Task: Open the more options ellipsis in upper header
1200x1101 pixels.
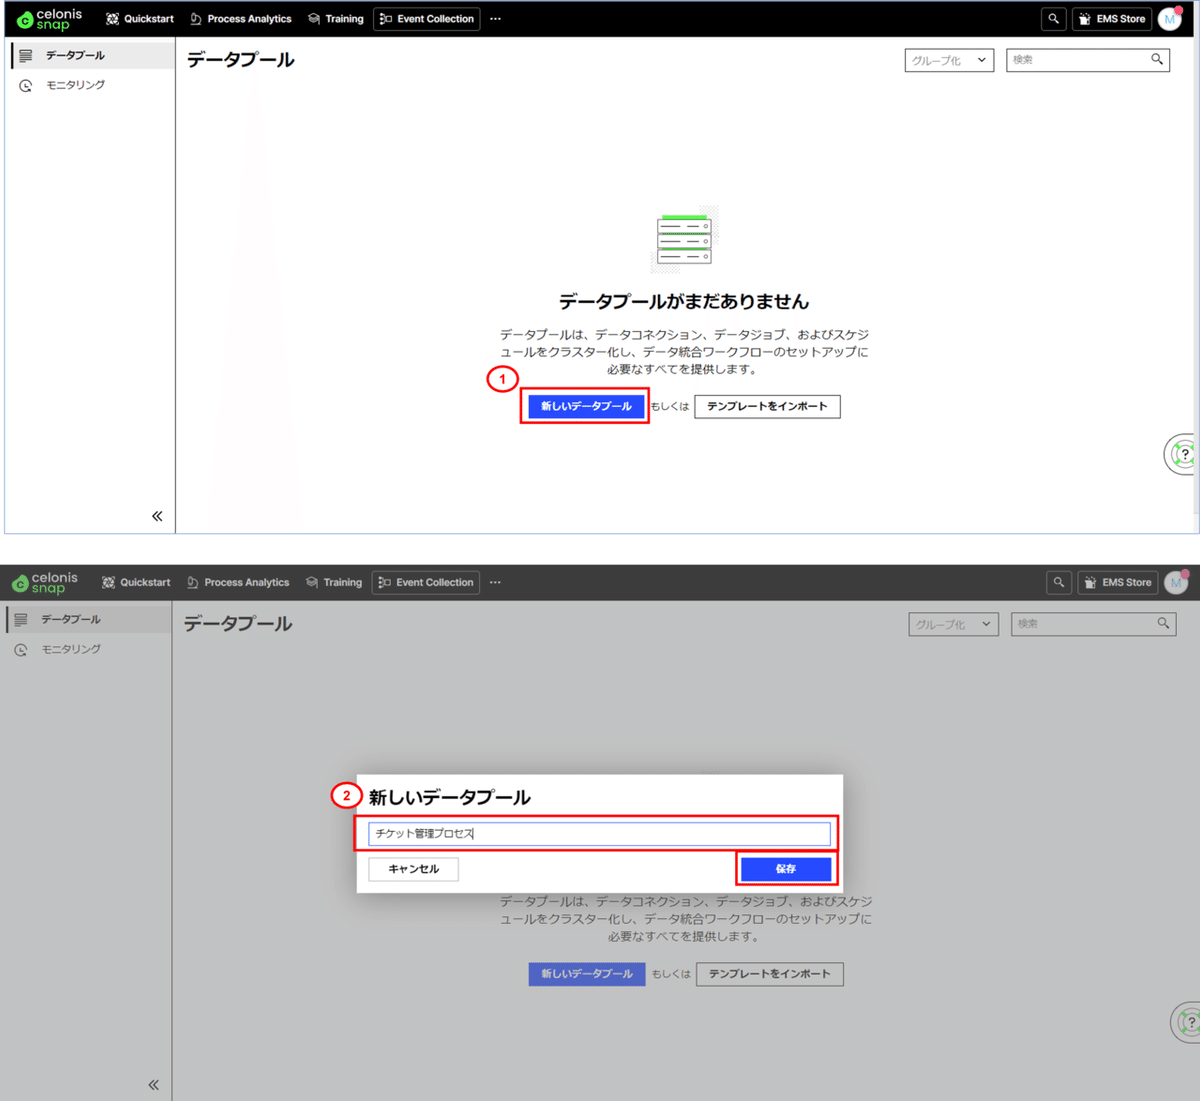Action: 495,19
